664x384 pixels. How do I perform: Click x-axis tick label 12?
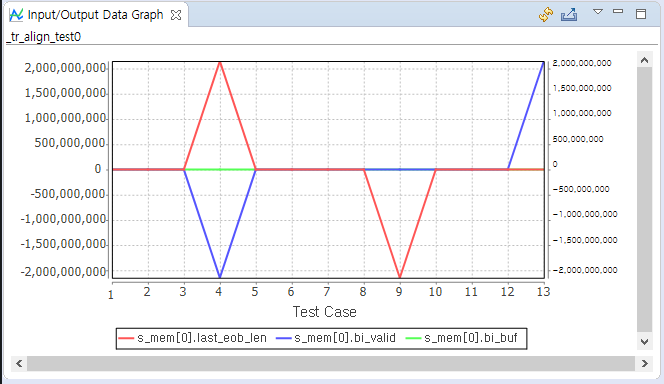[x=507, y=292]
